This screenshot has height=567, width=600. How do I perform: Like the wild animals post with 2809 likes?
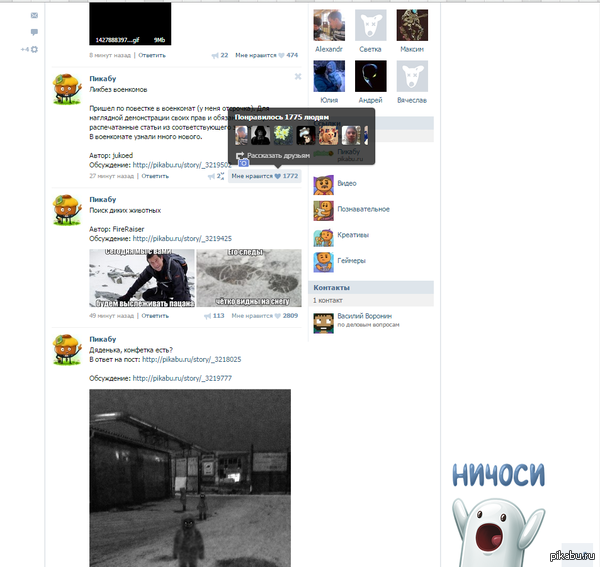point(265,315)
